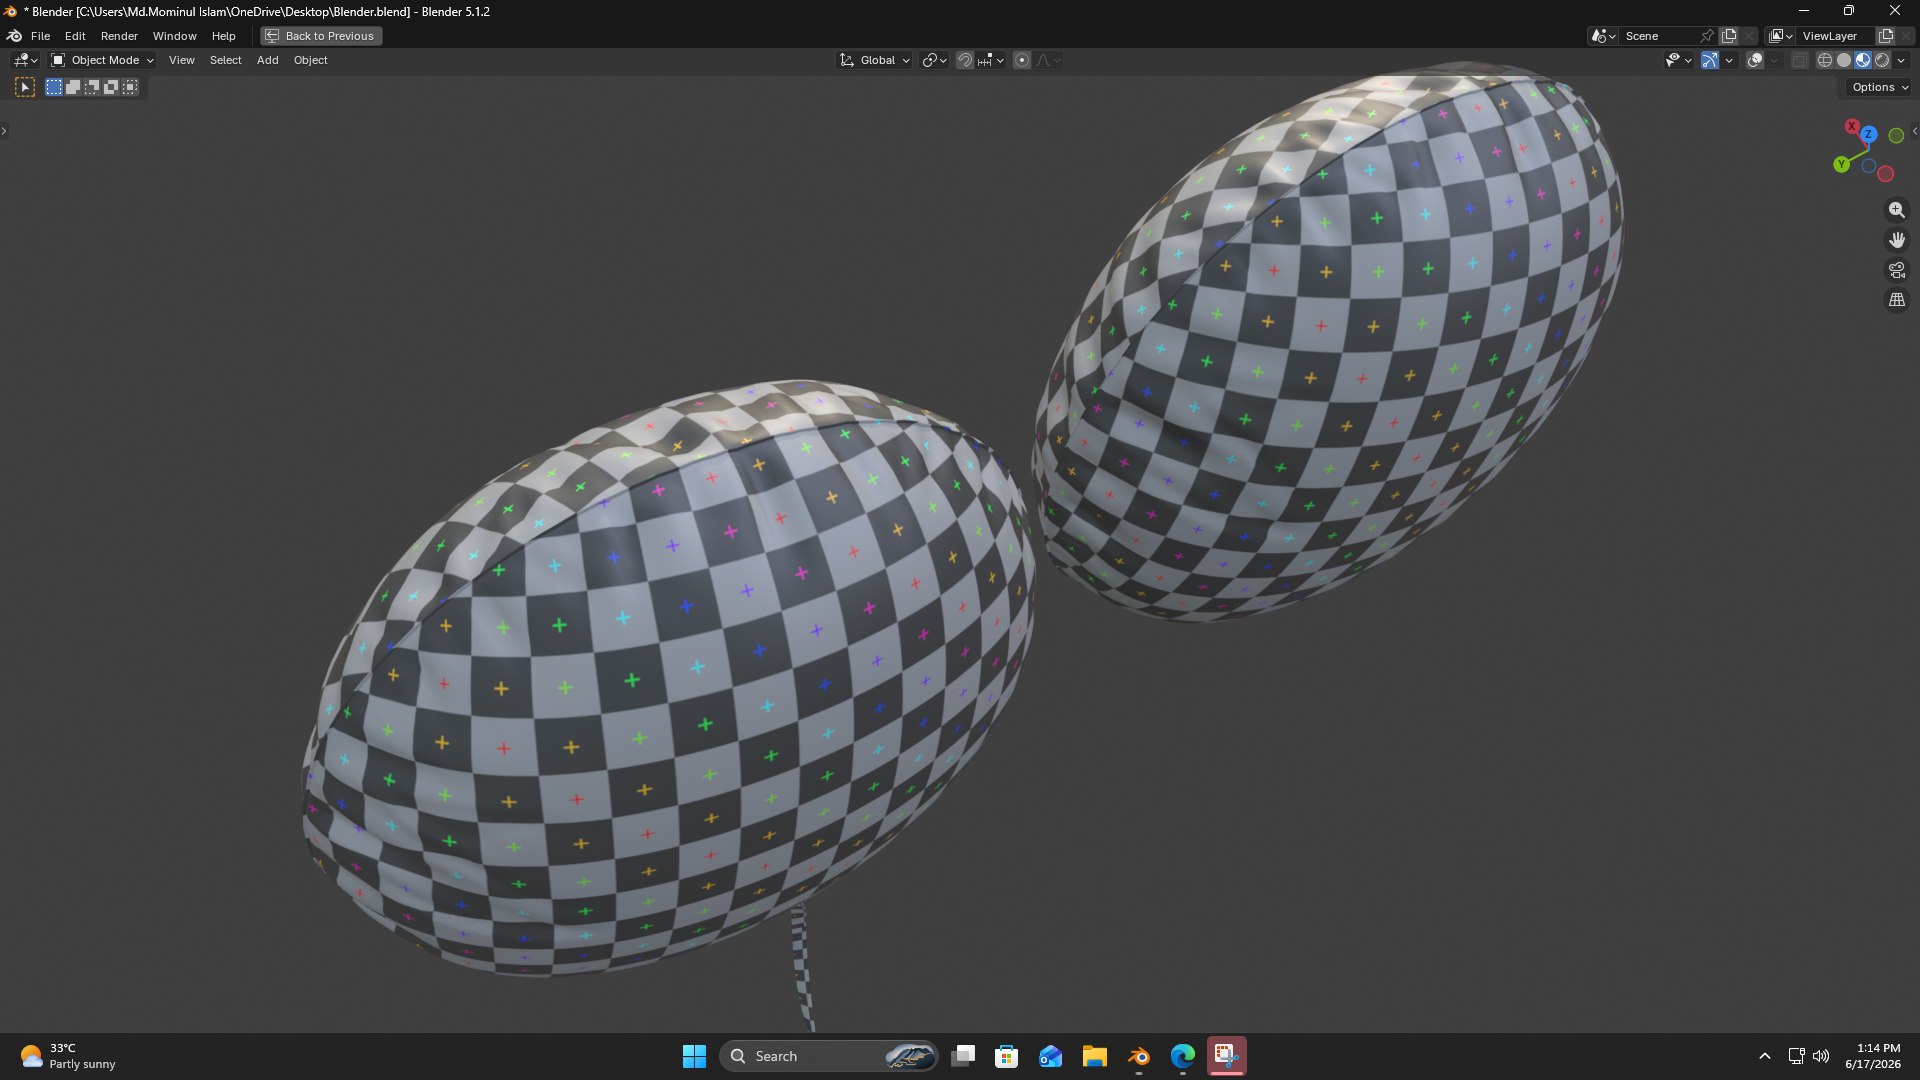
Task: Click the zoom view magnifier icon
Action: (x=1896, y=210)
